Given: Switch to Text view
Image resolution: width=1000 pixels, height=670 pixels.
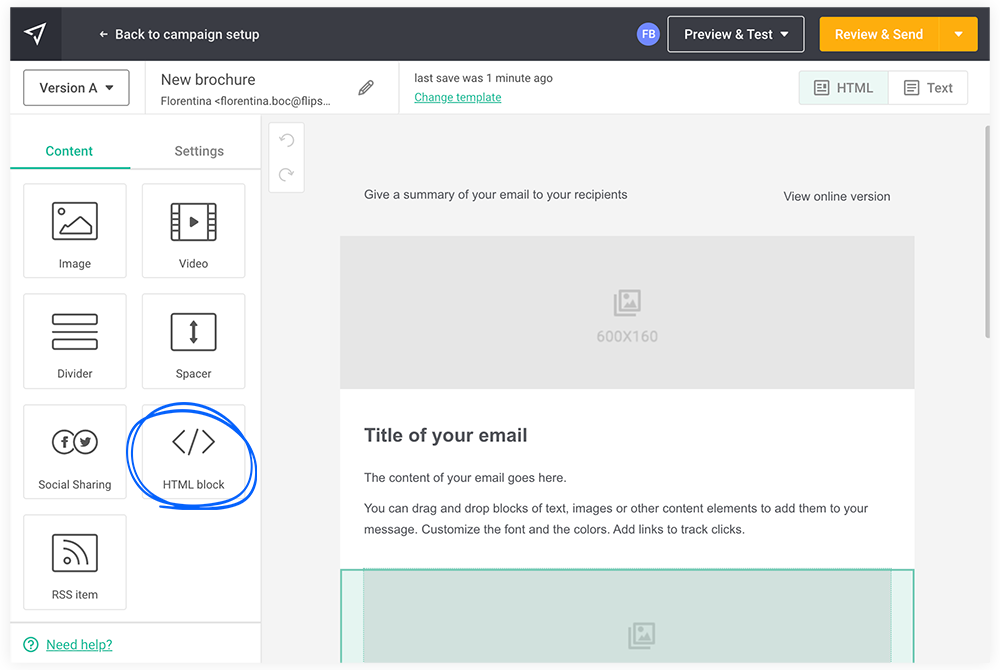Looking at the screenshot, I should coord(928,88).
